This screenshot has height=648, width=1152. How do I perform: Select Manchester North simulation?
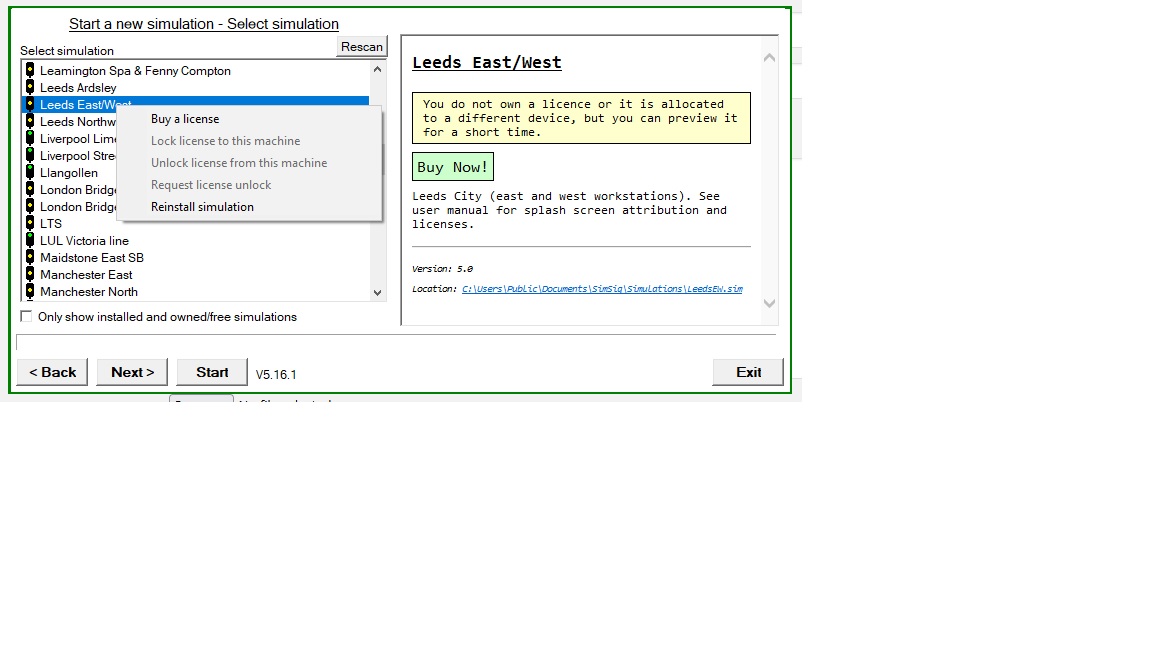click(x=89, y=292)
